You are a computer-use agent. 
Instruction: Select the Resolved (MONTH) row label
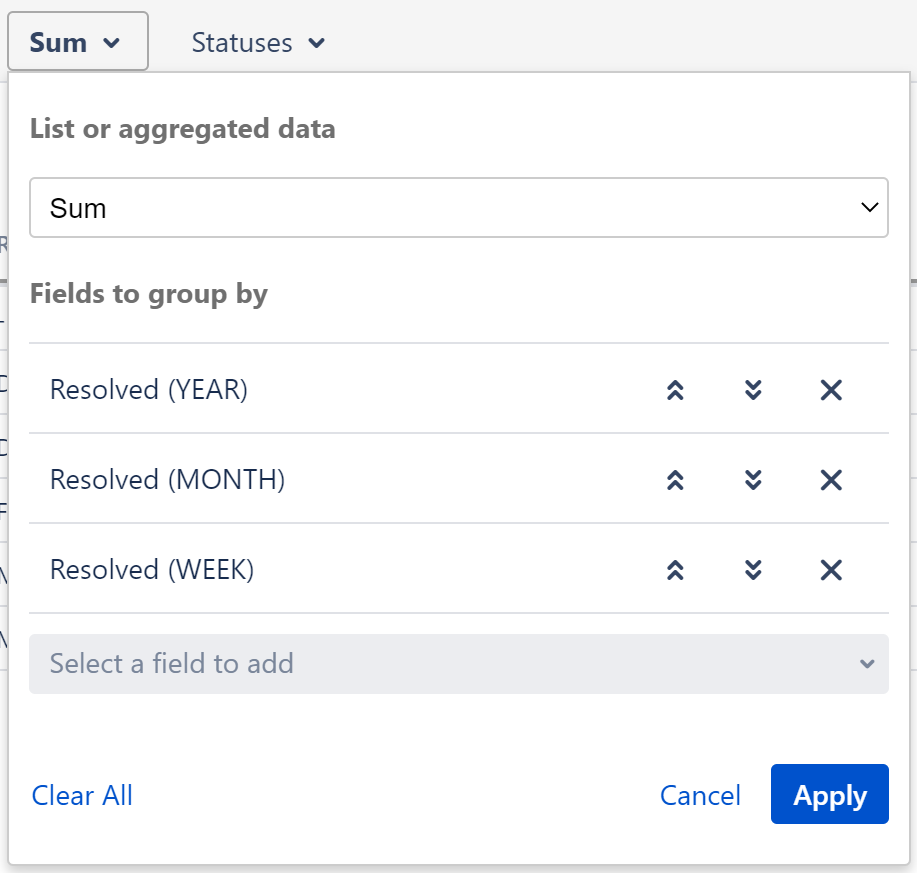click(167, 480)
